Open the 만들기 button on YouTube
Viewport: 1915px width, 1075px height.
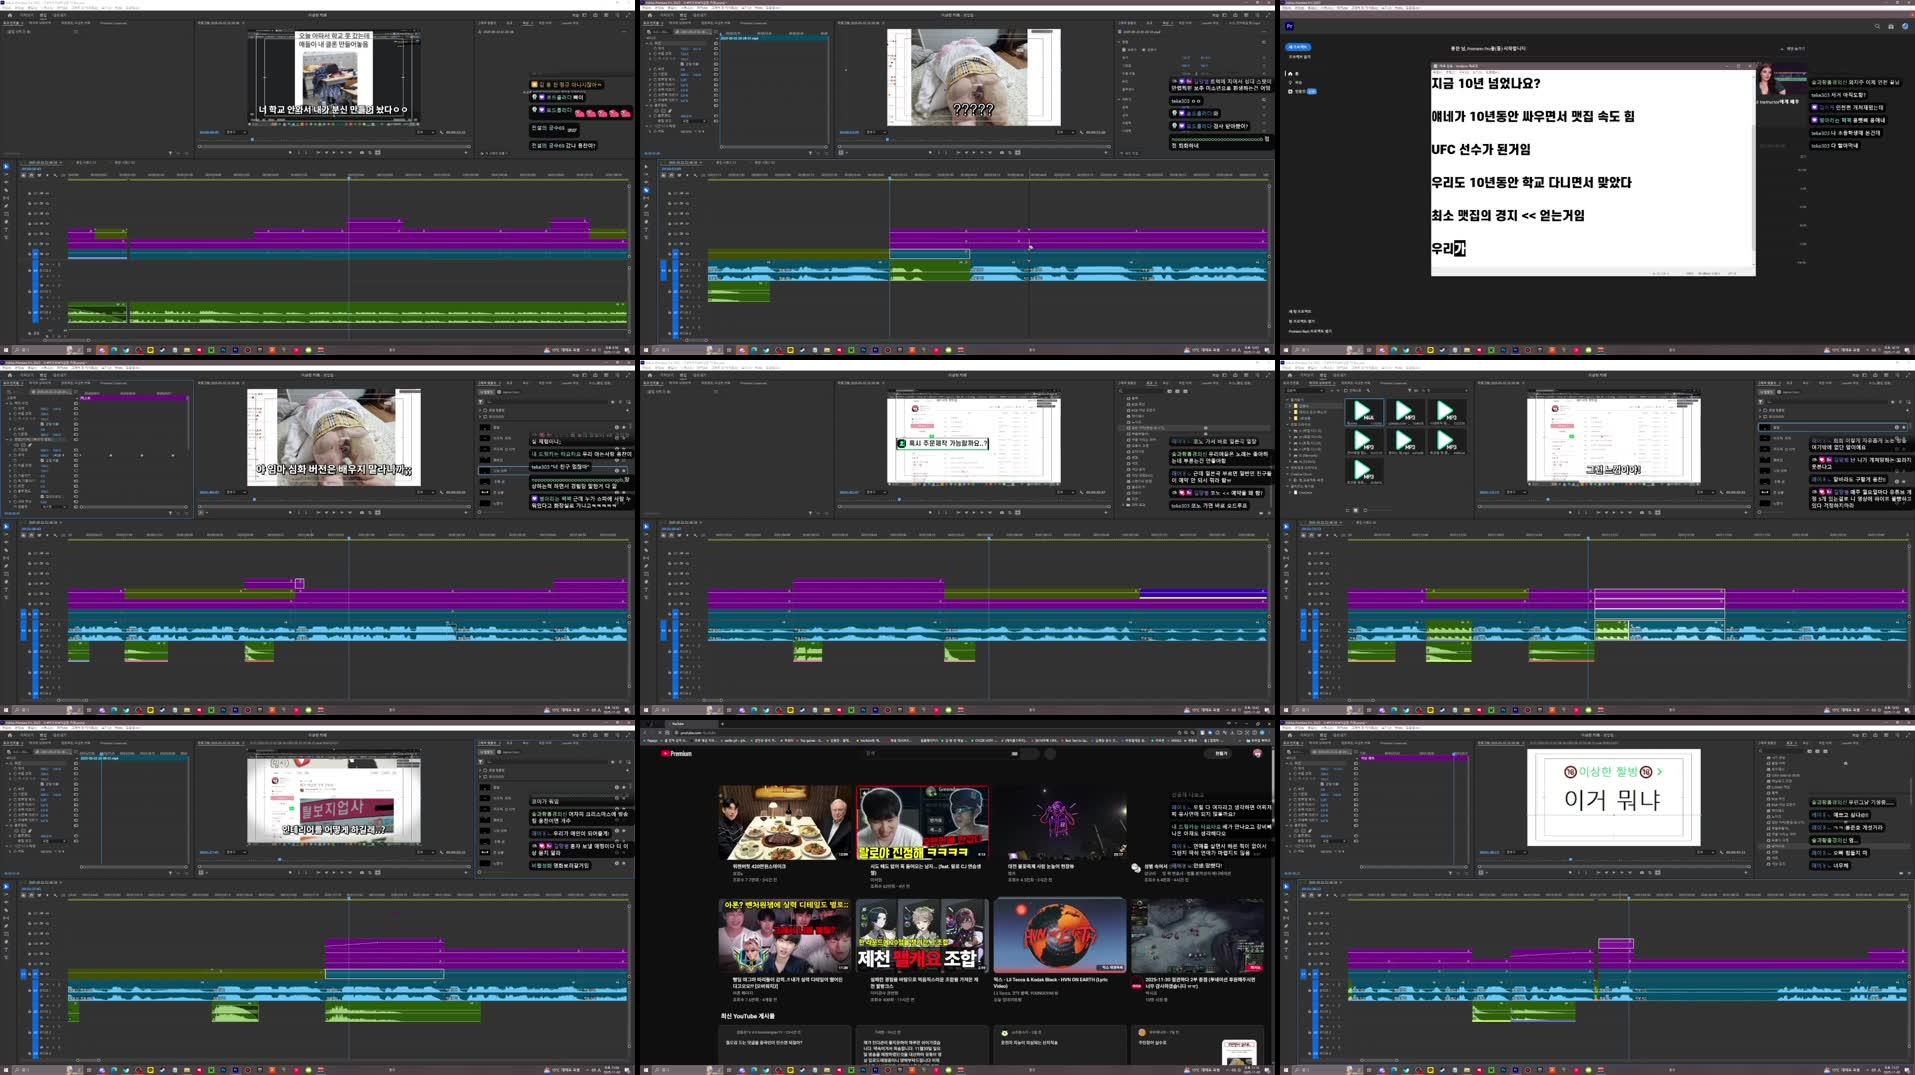click(x=1221, y=754)
